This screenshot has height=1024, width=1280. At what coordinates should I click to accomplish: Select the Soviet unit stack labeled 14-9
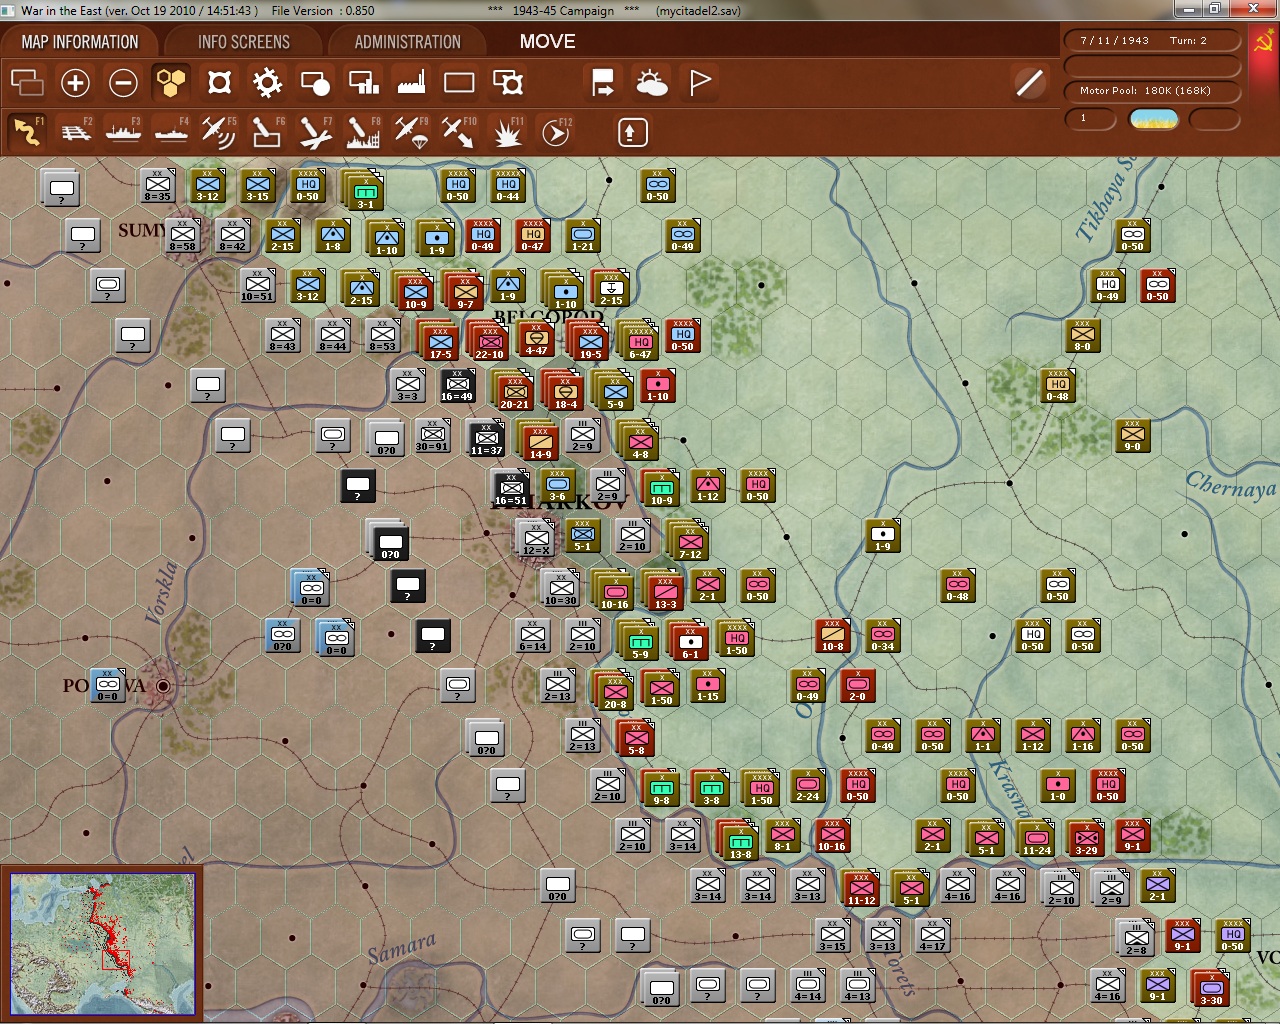tap(540, 440)
